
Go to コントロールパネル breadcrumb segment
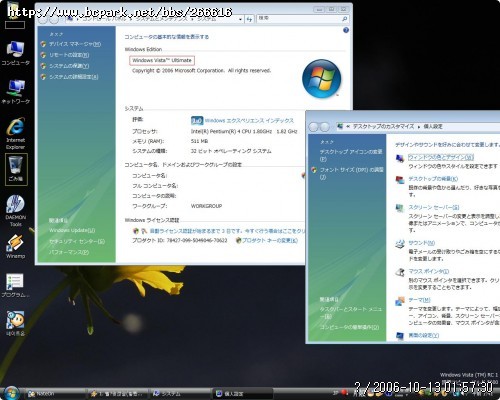[x=104, y=20]
